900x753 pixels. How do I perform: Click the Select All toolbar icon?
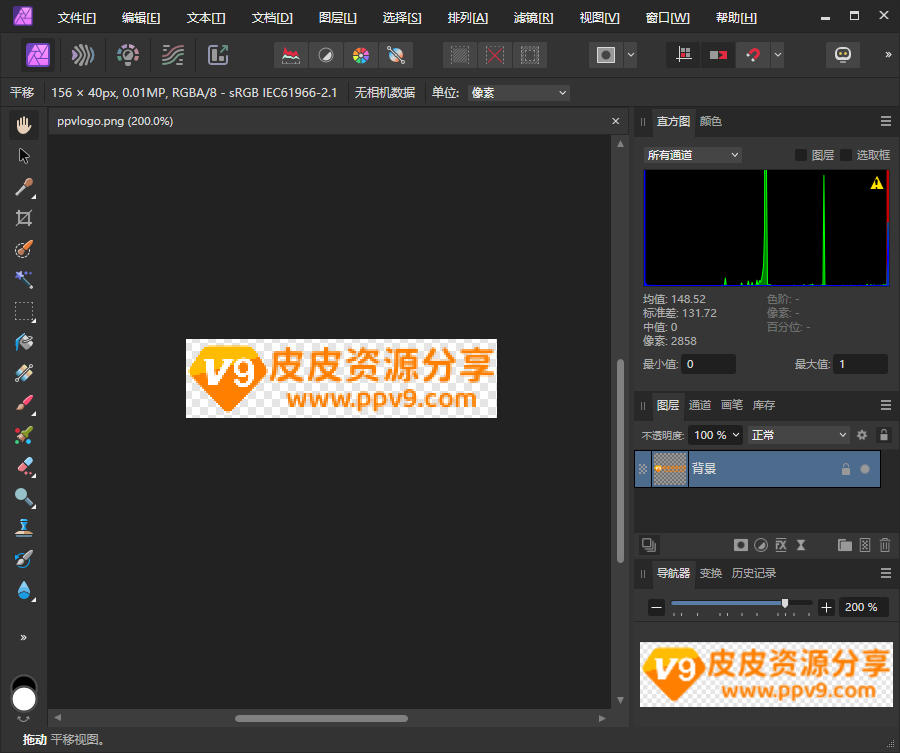pyautogui.click(x=460, y=55)
